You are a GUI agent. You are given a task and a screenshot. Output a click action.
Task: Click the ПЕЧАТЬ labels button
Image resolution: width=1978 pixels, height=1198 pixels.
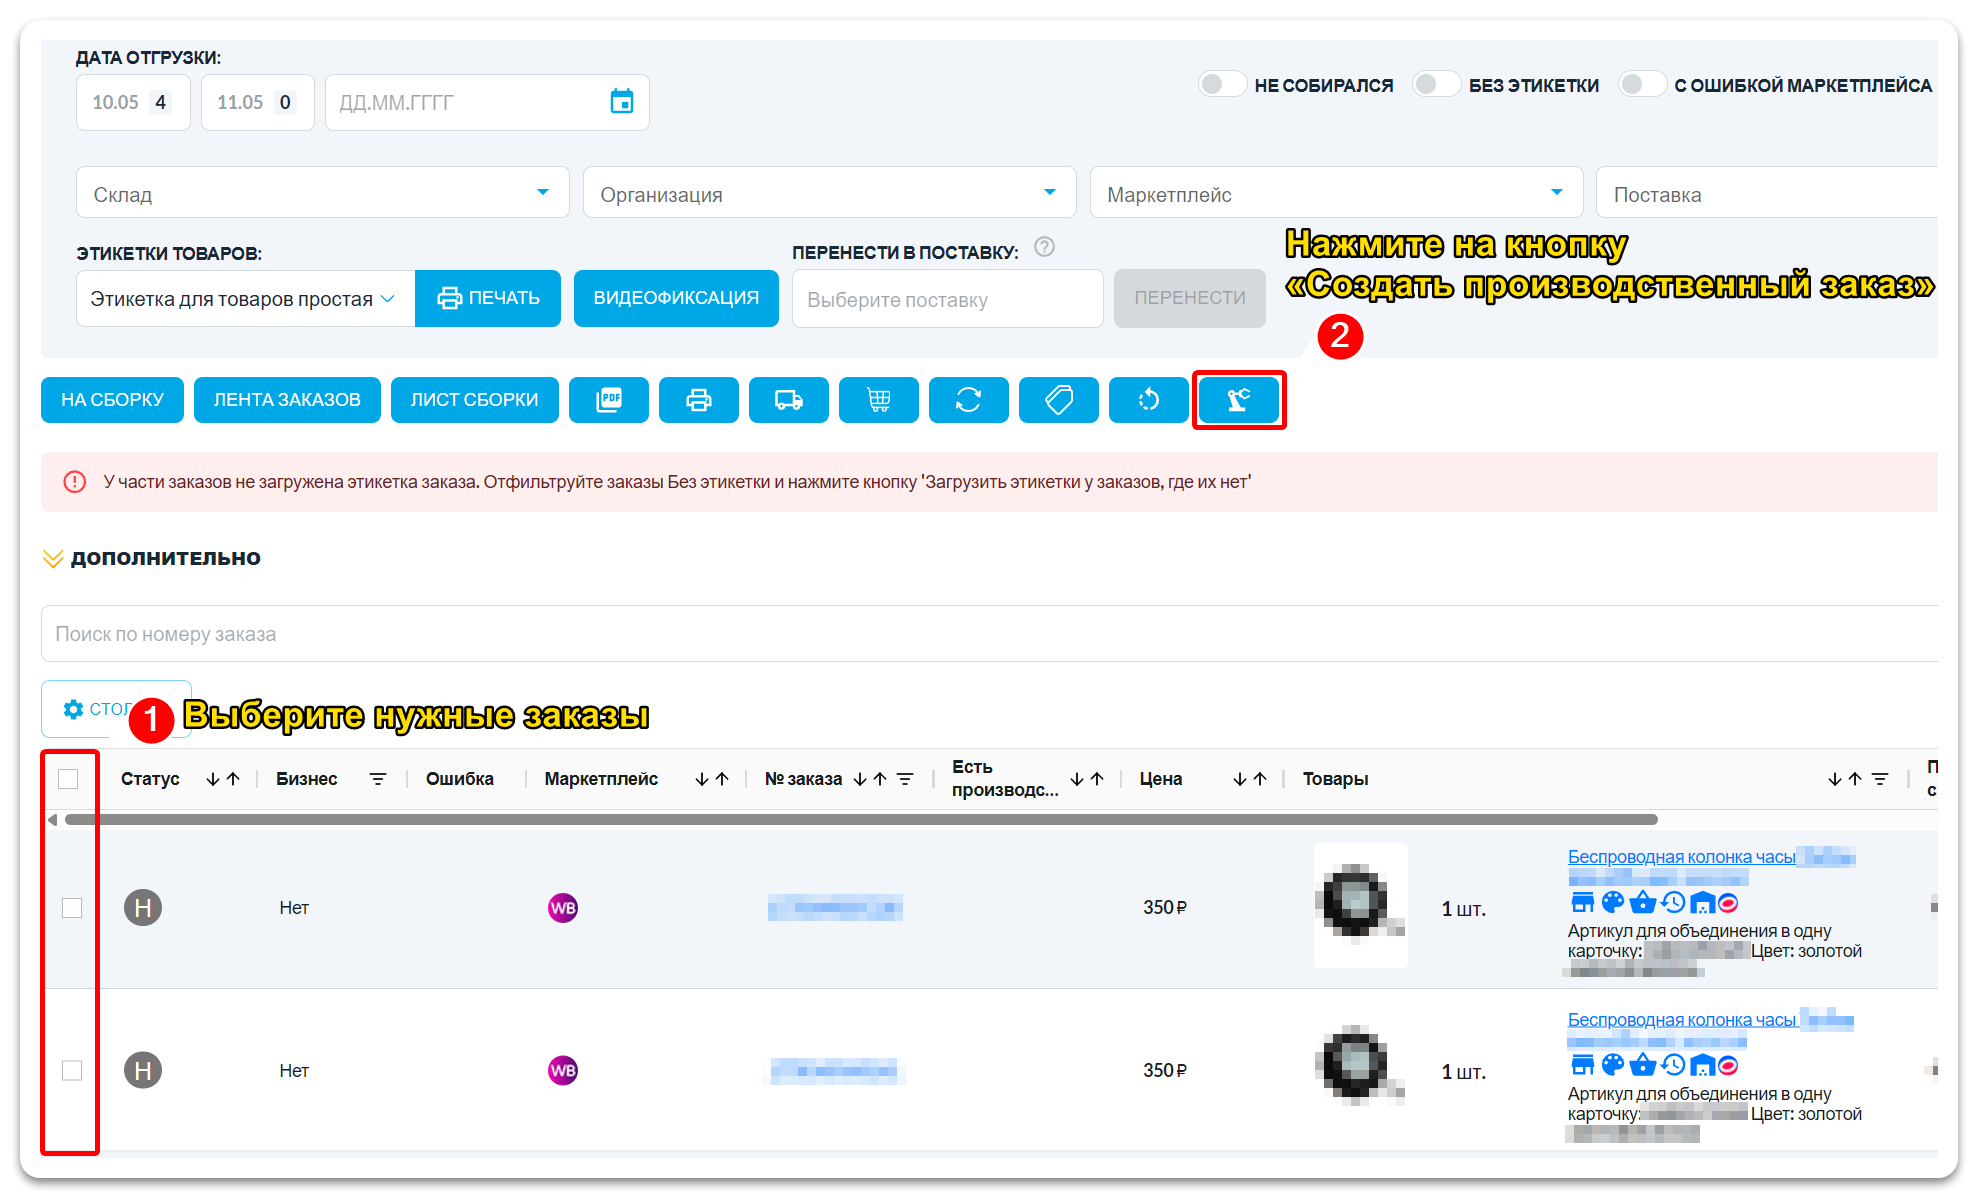point(488,298)
